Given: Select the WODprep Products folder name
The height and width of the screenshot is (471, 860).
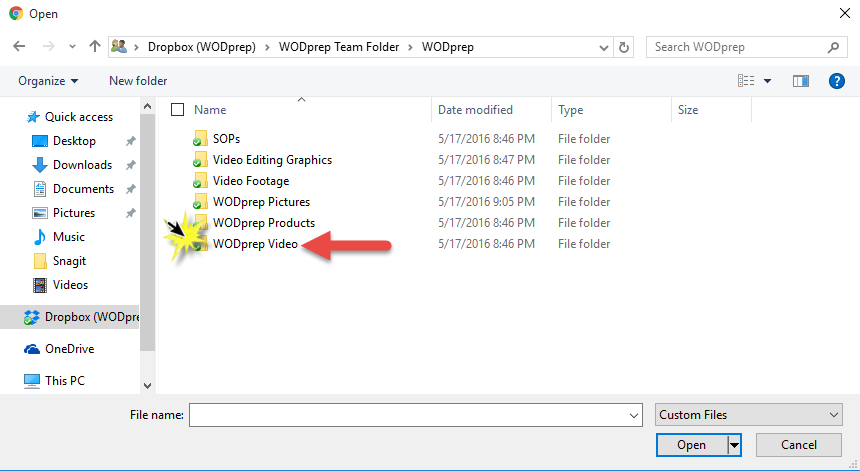Looking at the screenshot, I should (x=264, y=223).
